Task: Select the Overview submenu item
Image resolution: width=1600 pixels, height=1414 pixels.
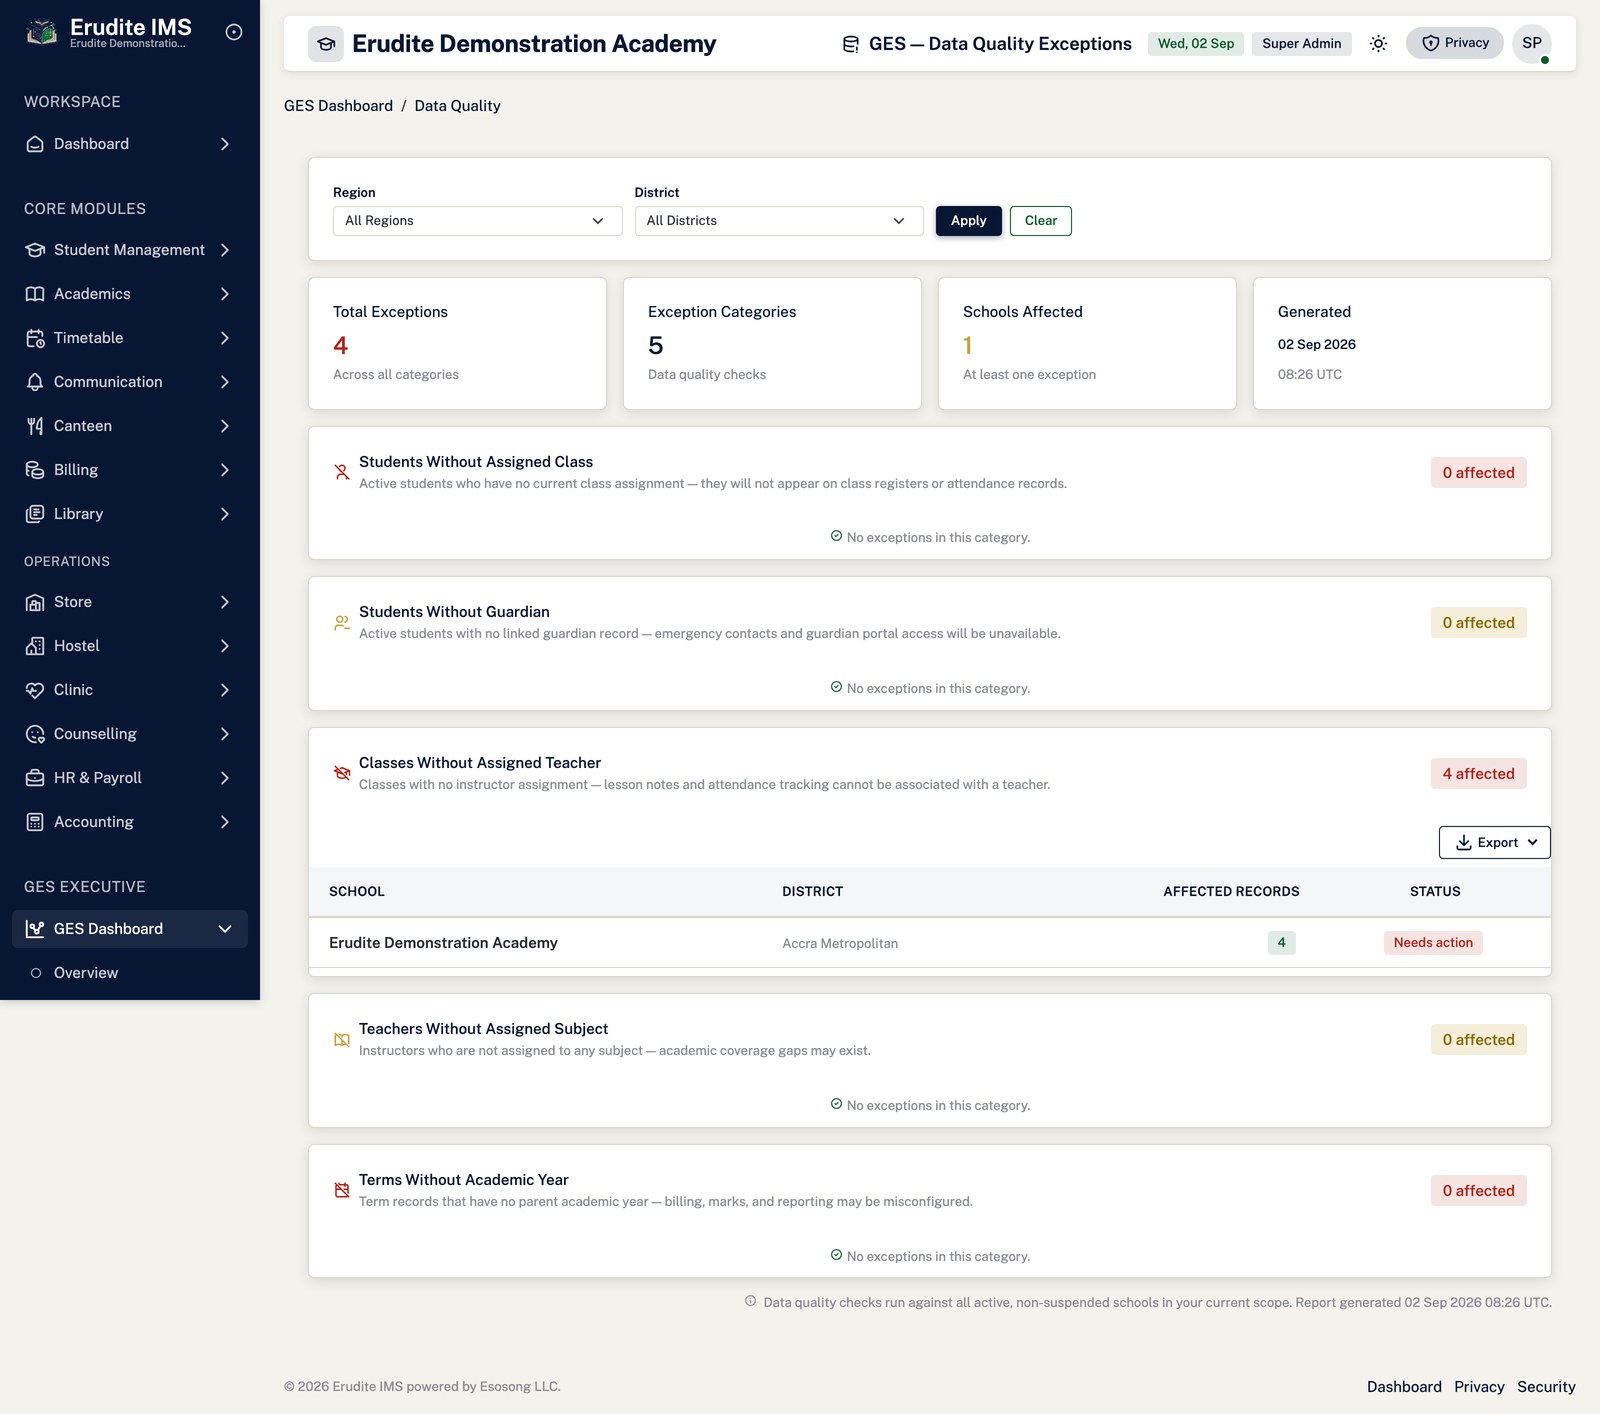Action: pos(130,973)
